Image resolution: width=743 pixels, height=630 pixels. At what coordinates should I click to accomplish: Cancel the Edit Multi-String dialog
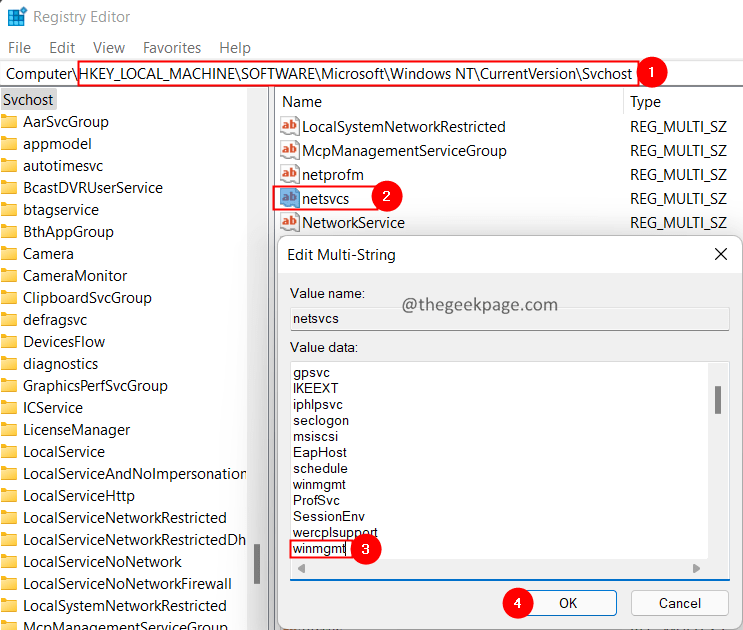[x=680, y=603]
